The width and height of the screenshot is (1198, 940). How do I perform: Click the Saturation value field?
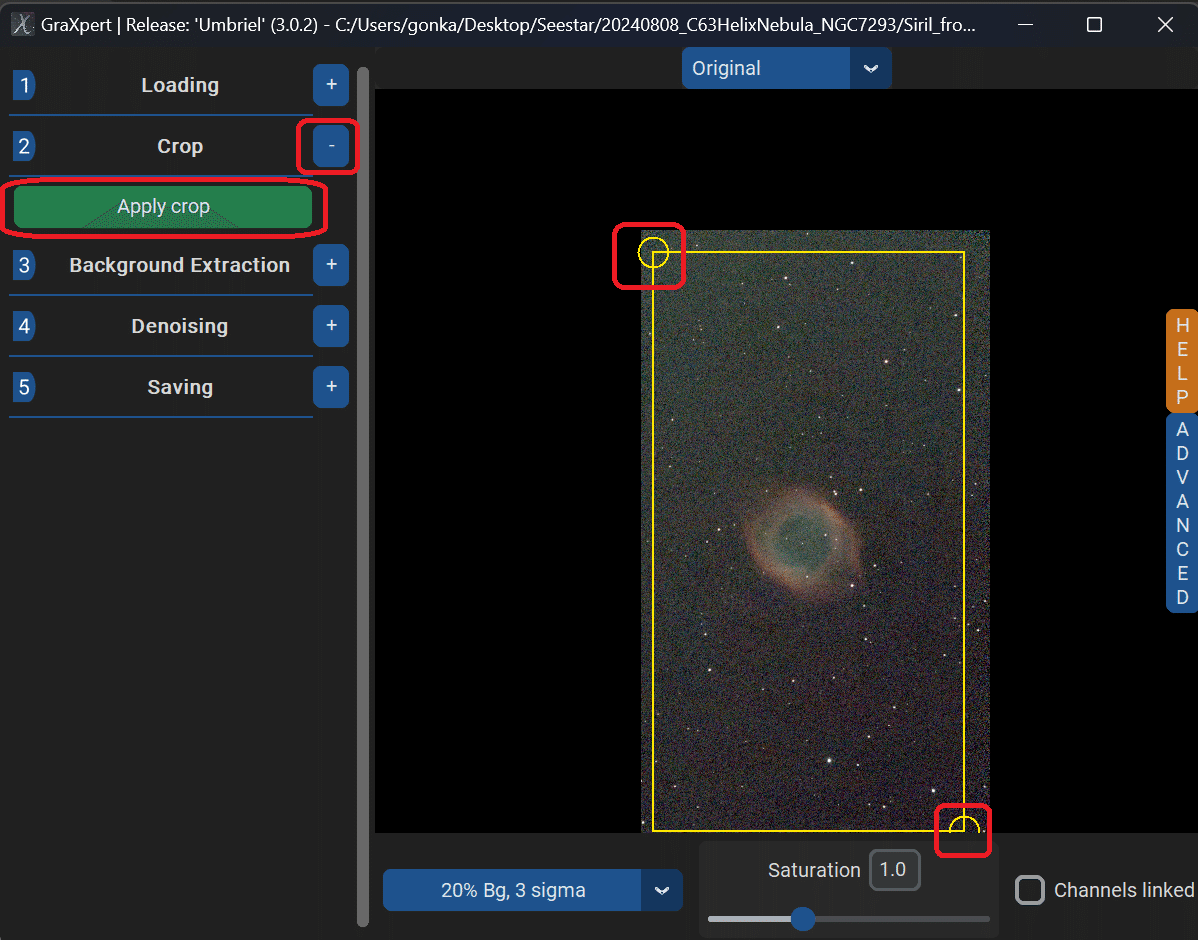(x=893, y=870)
